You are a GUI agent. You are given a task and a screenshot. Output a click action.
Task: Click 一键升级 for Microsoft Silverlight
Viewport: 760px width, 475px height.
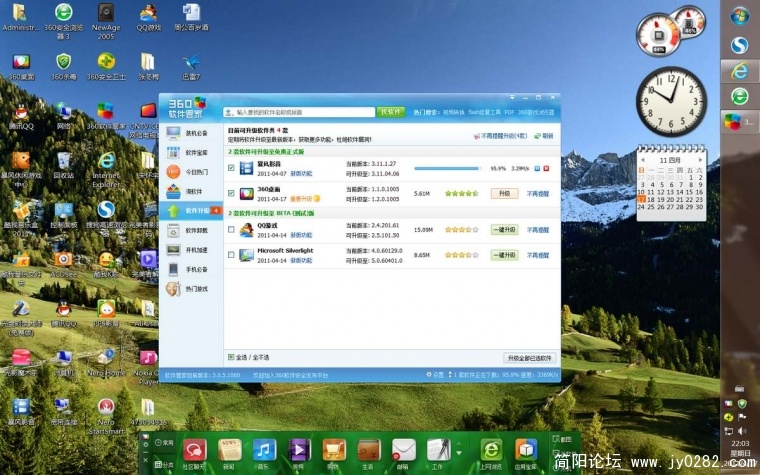point(504,255)
